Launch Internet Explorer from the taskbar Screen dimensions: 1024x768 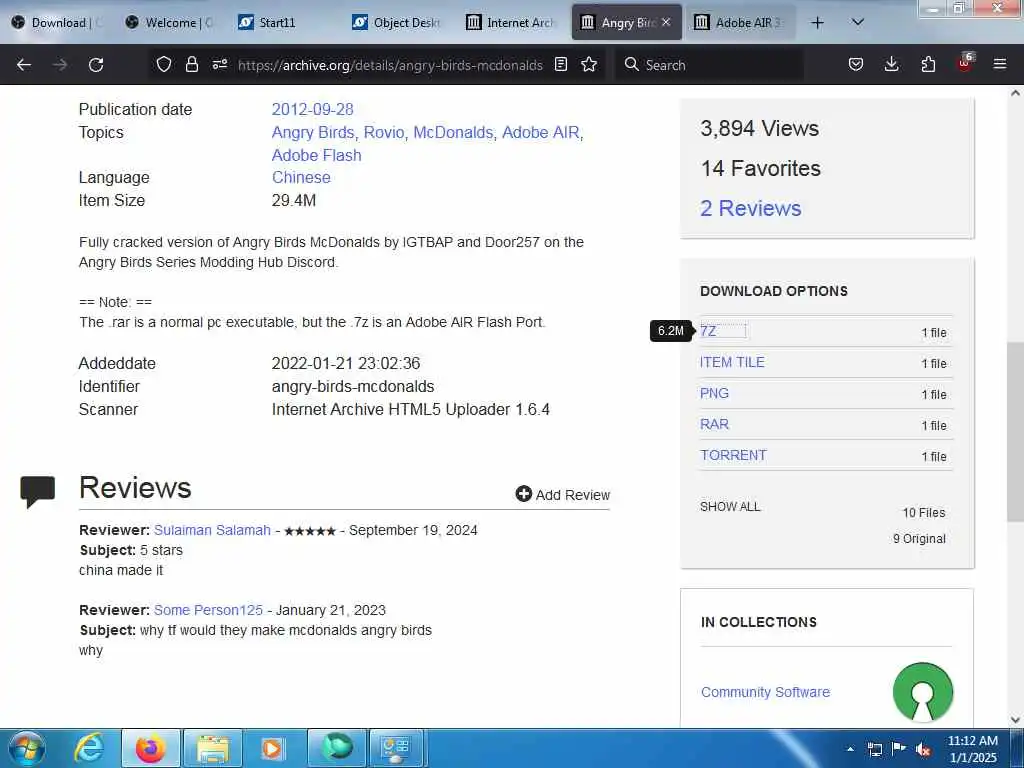(89, 748)
